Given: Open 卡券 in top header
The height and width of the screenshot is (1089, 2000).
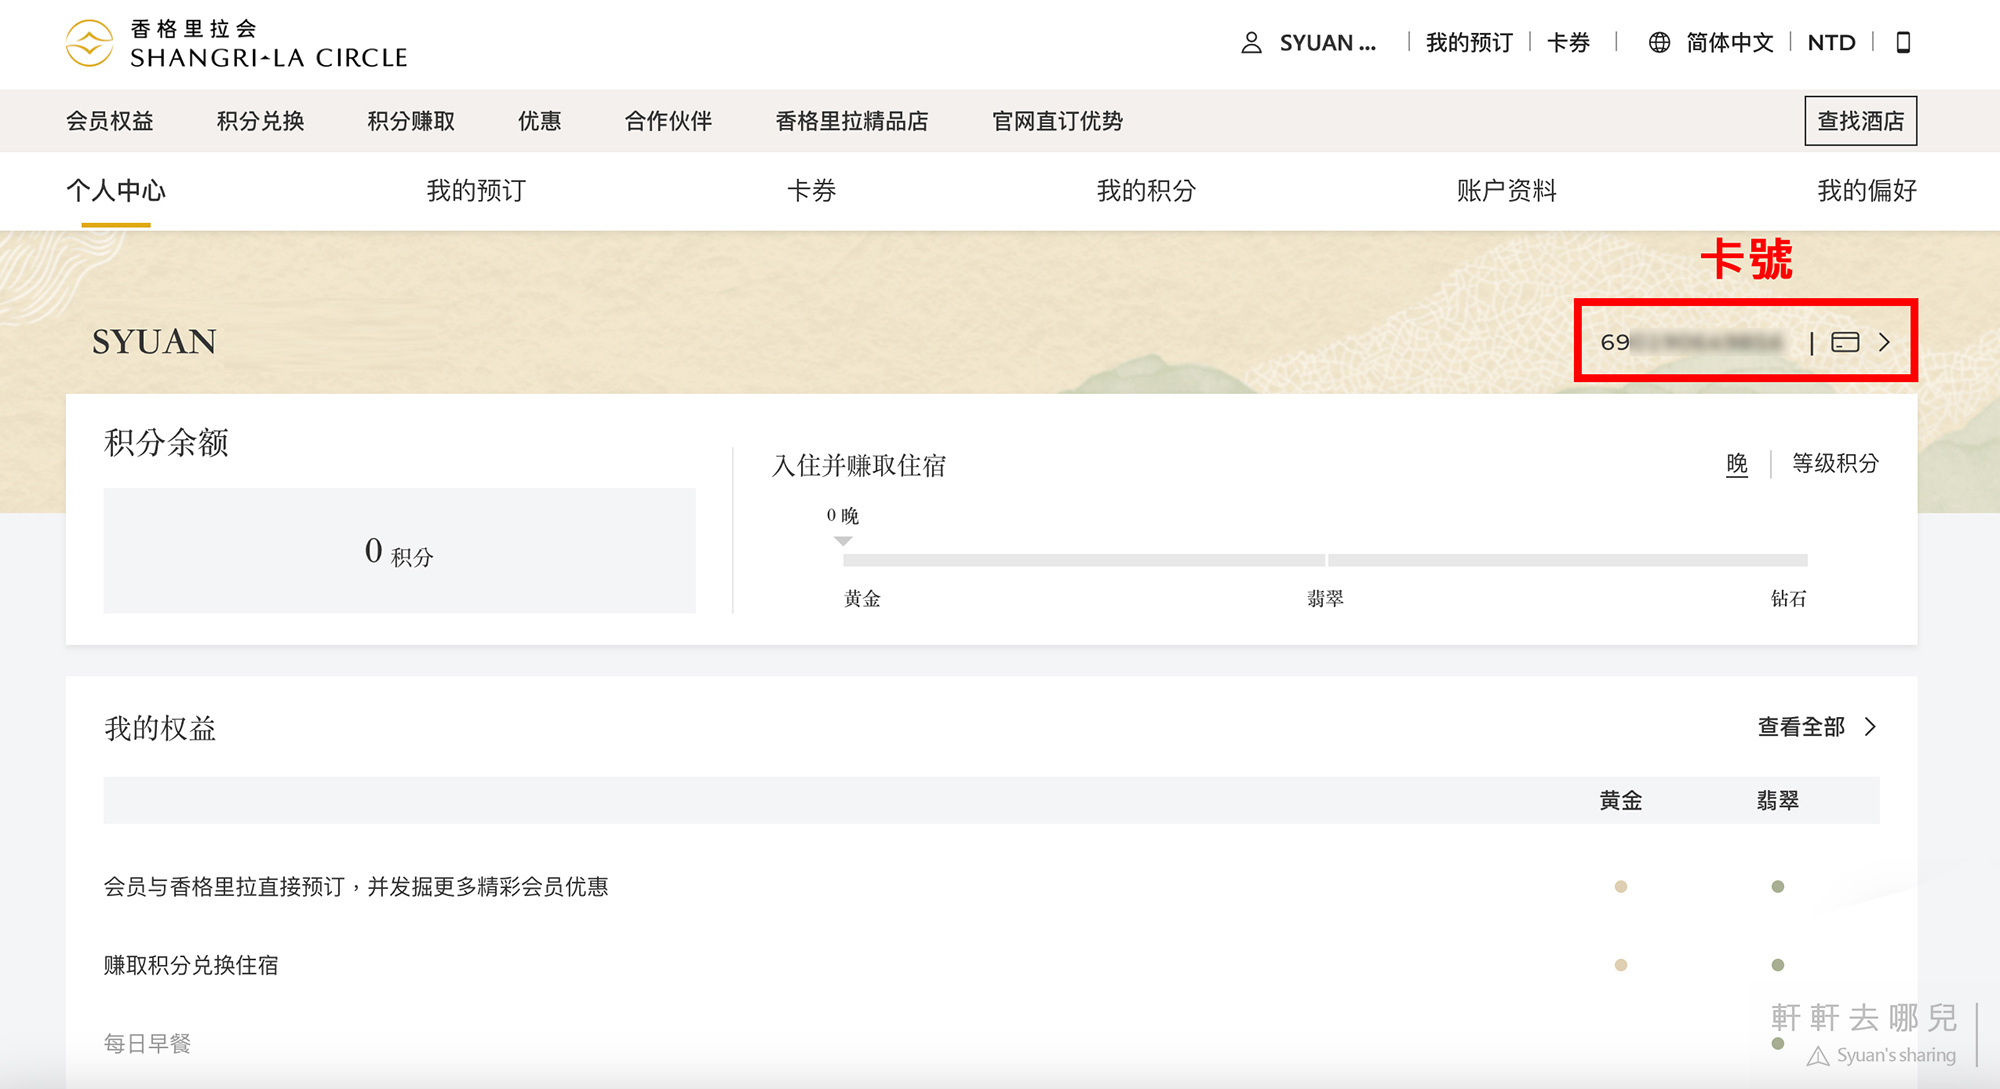Looking at the screenshot, I should [x=1568, y=43].
